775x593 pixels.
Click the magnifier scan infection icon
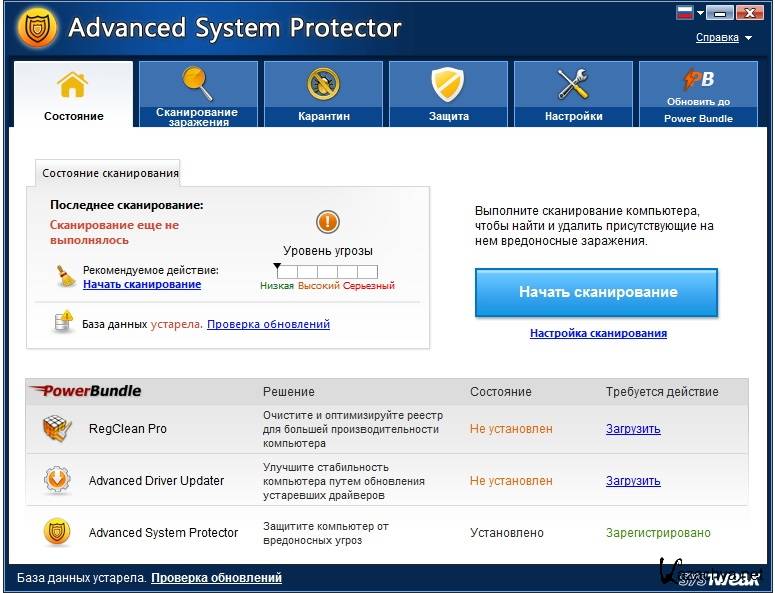pos(197,82)
